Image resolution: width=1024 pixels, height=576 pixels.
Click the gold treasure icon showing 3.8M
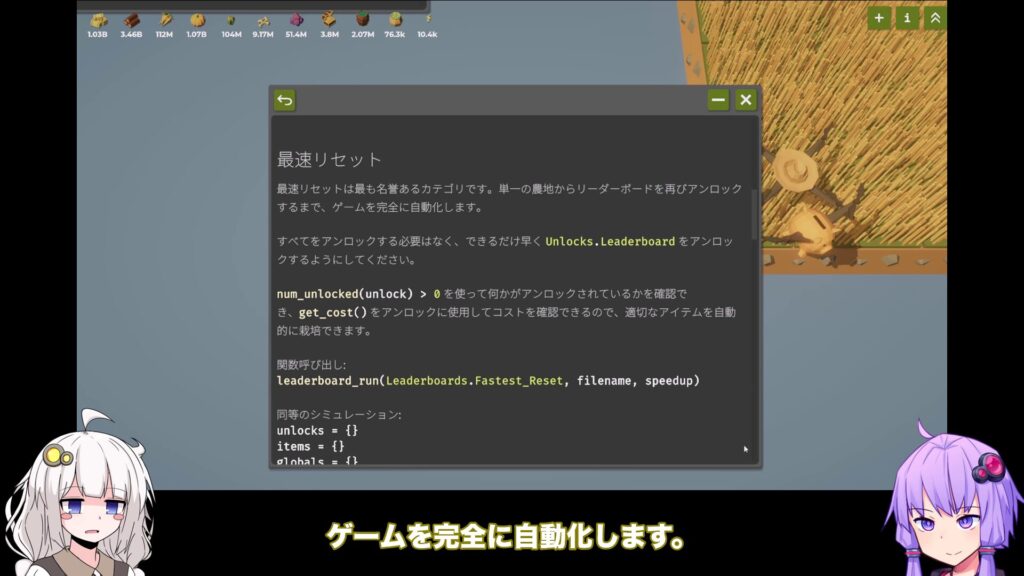coord(329,19)
